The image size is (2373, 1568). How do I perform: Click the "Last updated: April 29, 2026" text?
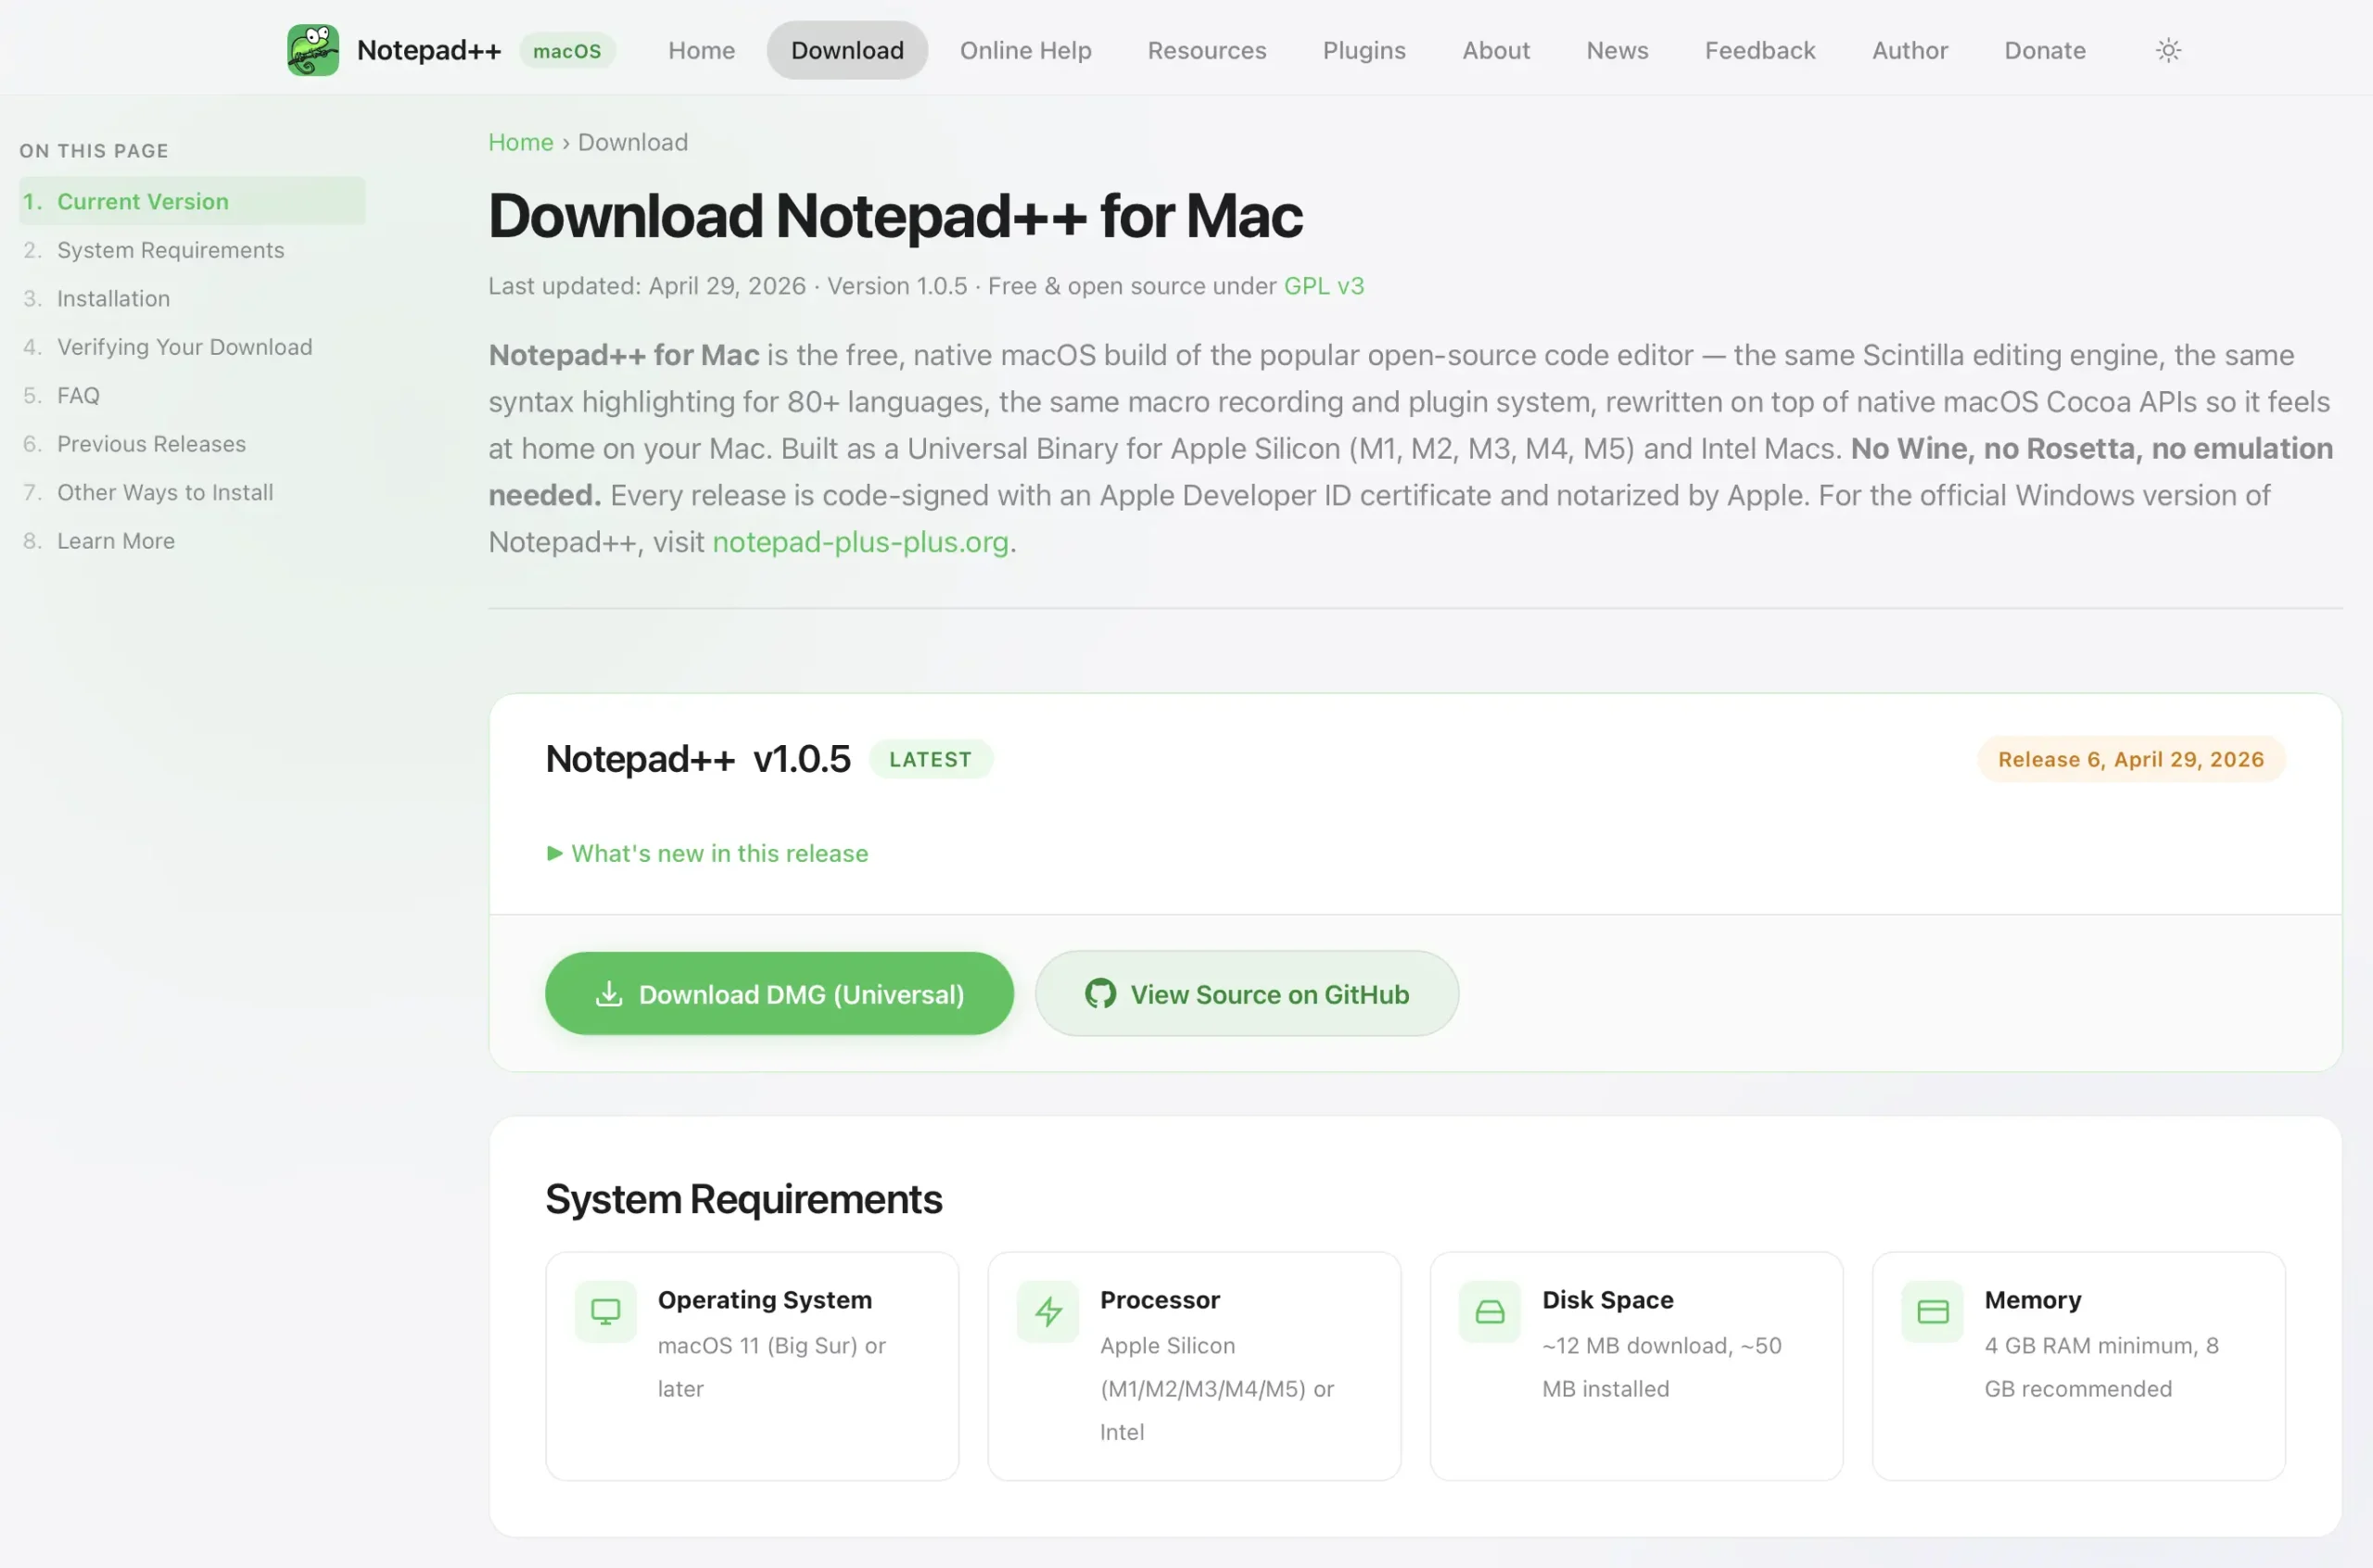[646, 286]
